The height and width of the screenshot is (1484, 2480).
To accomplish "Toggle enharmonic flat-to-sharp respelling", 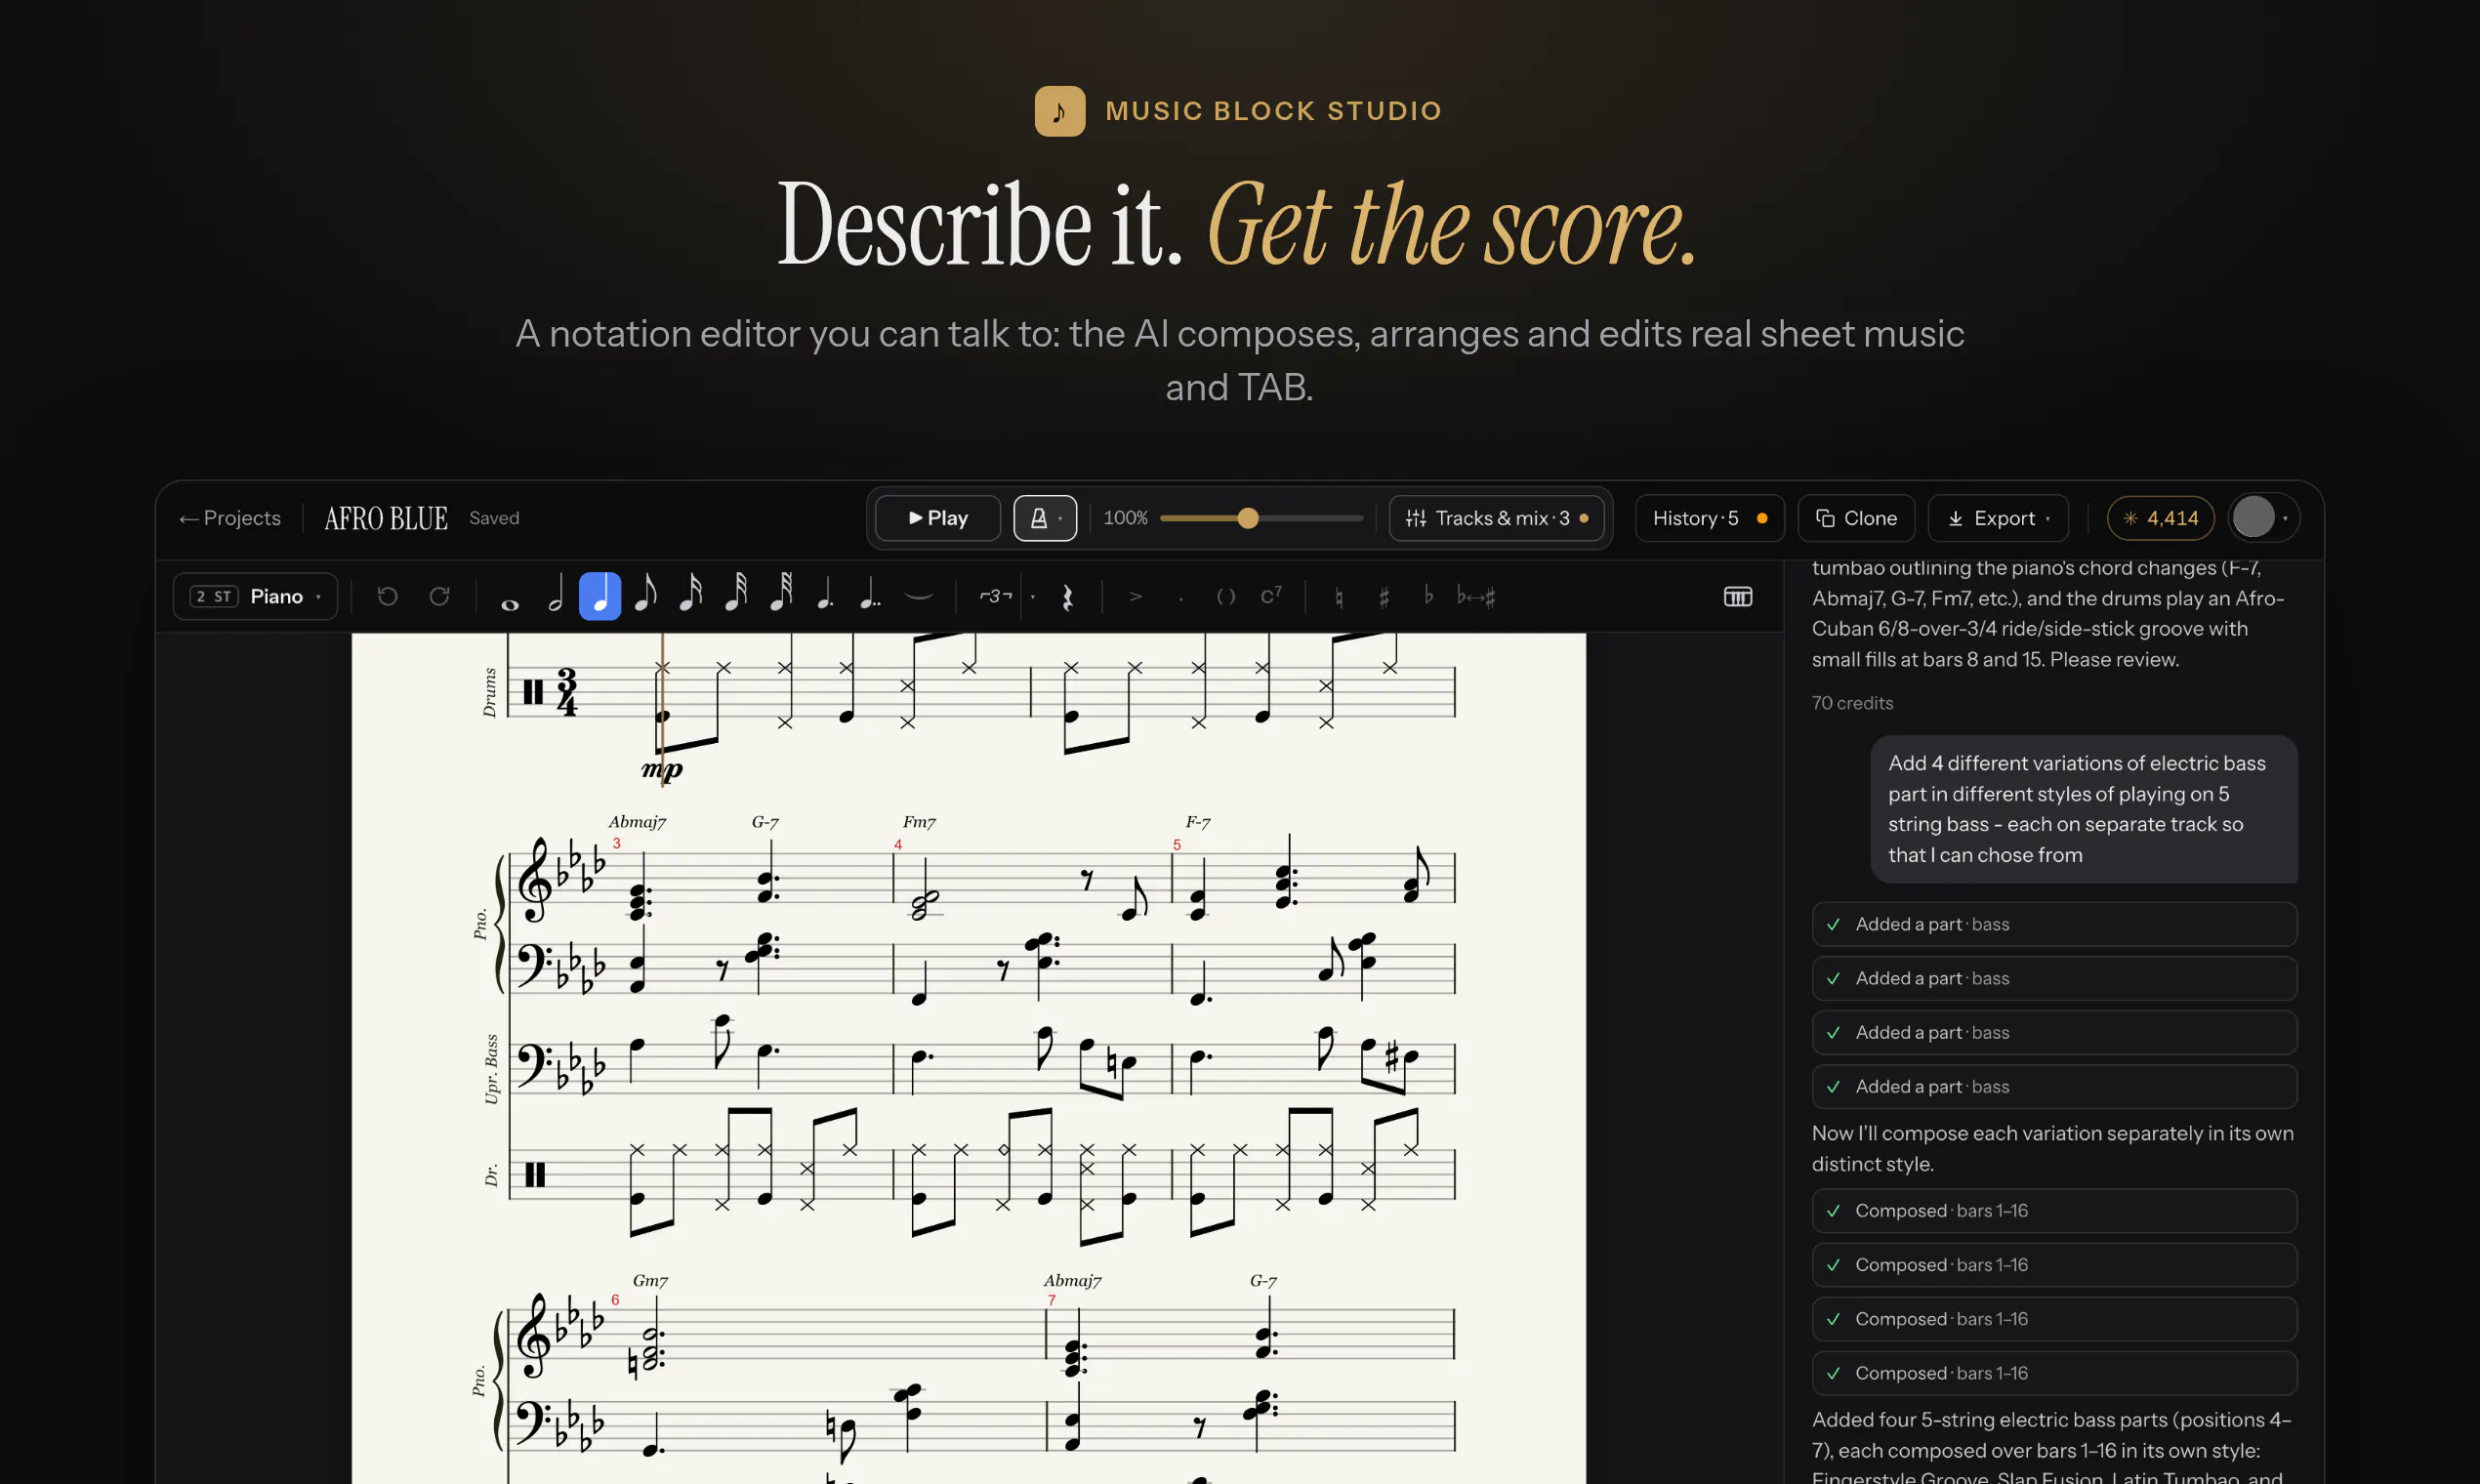I will pyautogui.click(x=1476, y=597).
